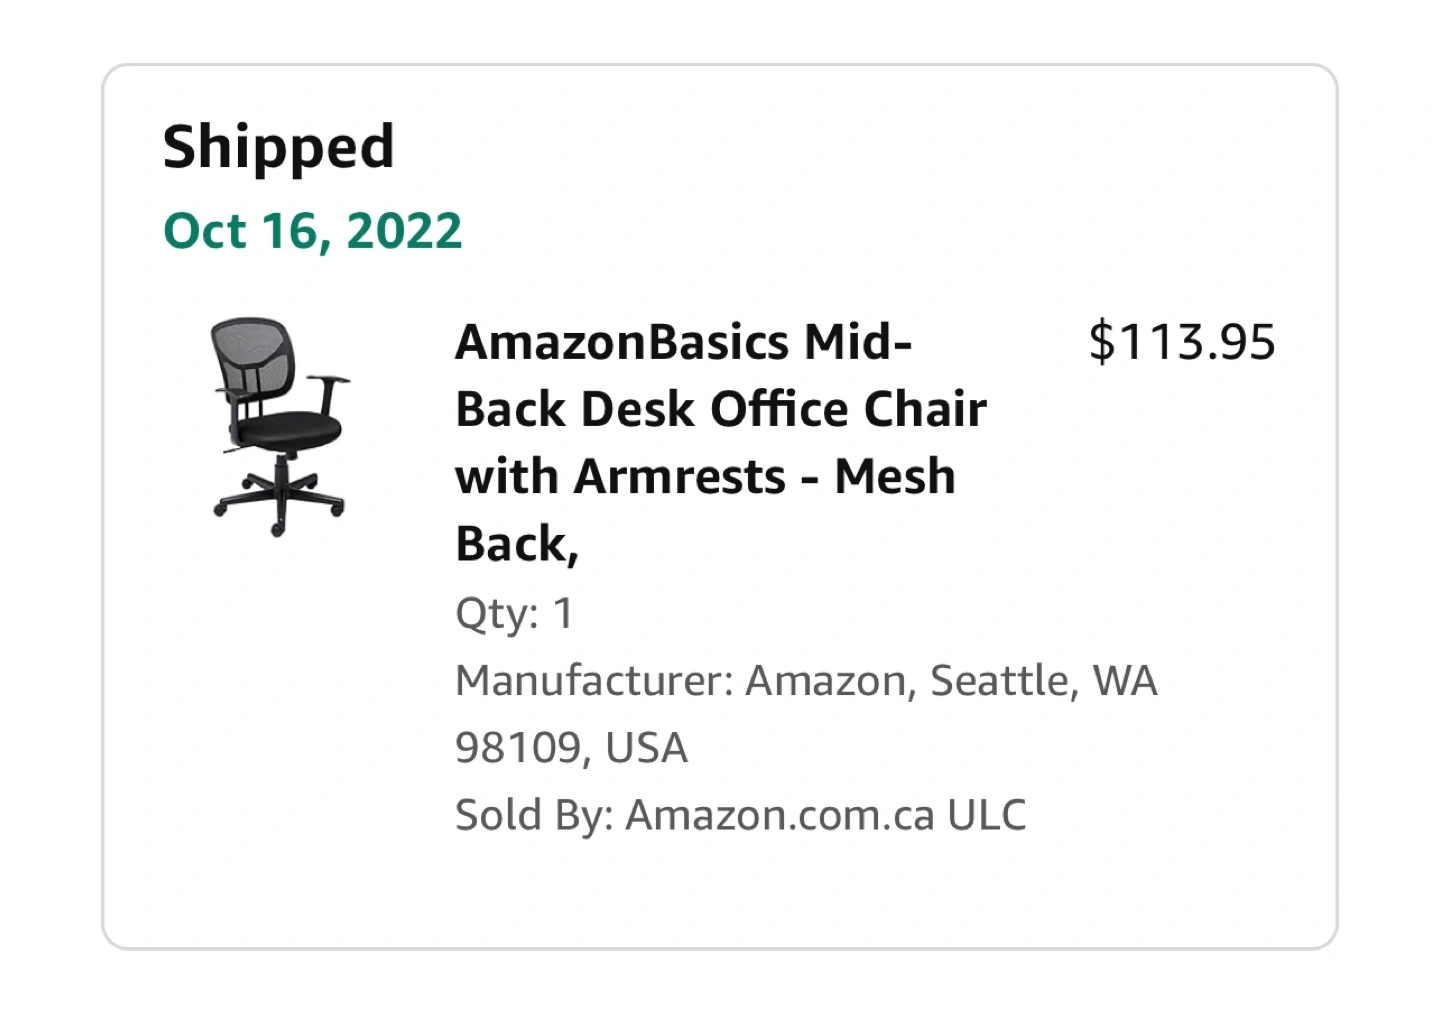1440x1019 pixels.
Task: Click the green Oct 16, 2022 date
Action: pyautogui.click(x=312, y=231)
